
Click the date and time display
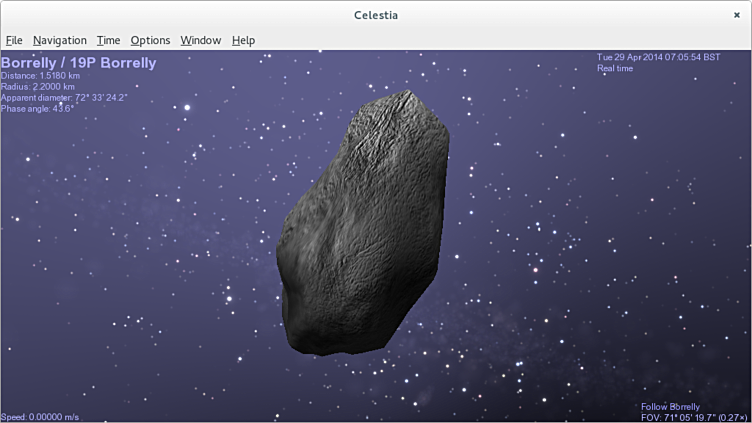[x=658, y=57]
